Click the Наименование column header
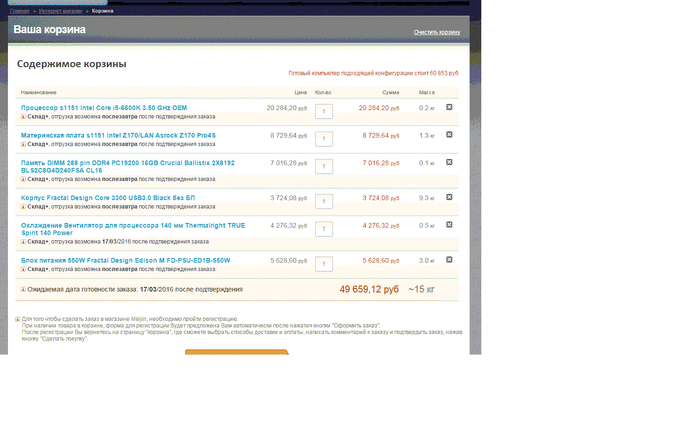Image resolution: width=700 pixels, height=446 pixels. pyautogui.click(x=38, y=92)
